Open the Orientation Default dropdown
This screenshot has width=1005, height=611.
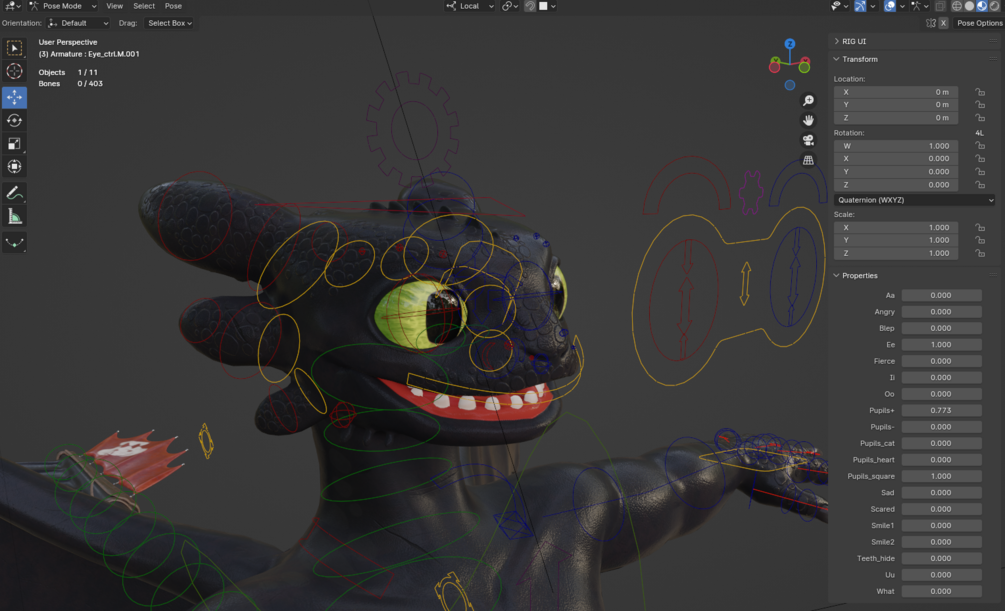coord(78,23)
